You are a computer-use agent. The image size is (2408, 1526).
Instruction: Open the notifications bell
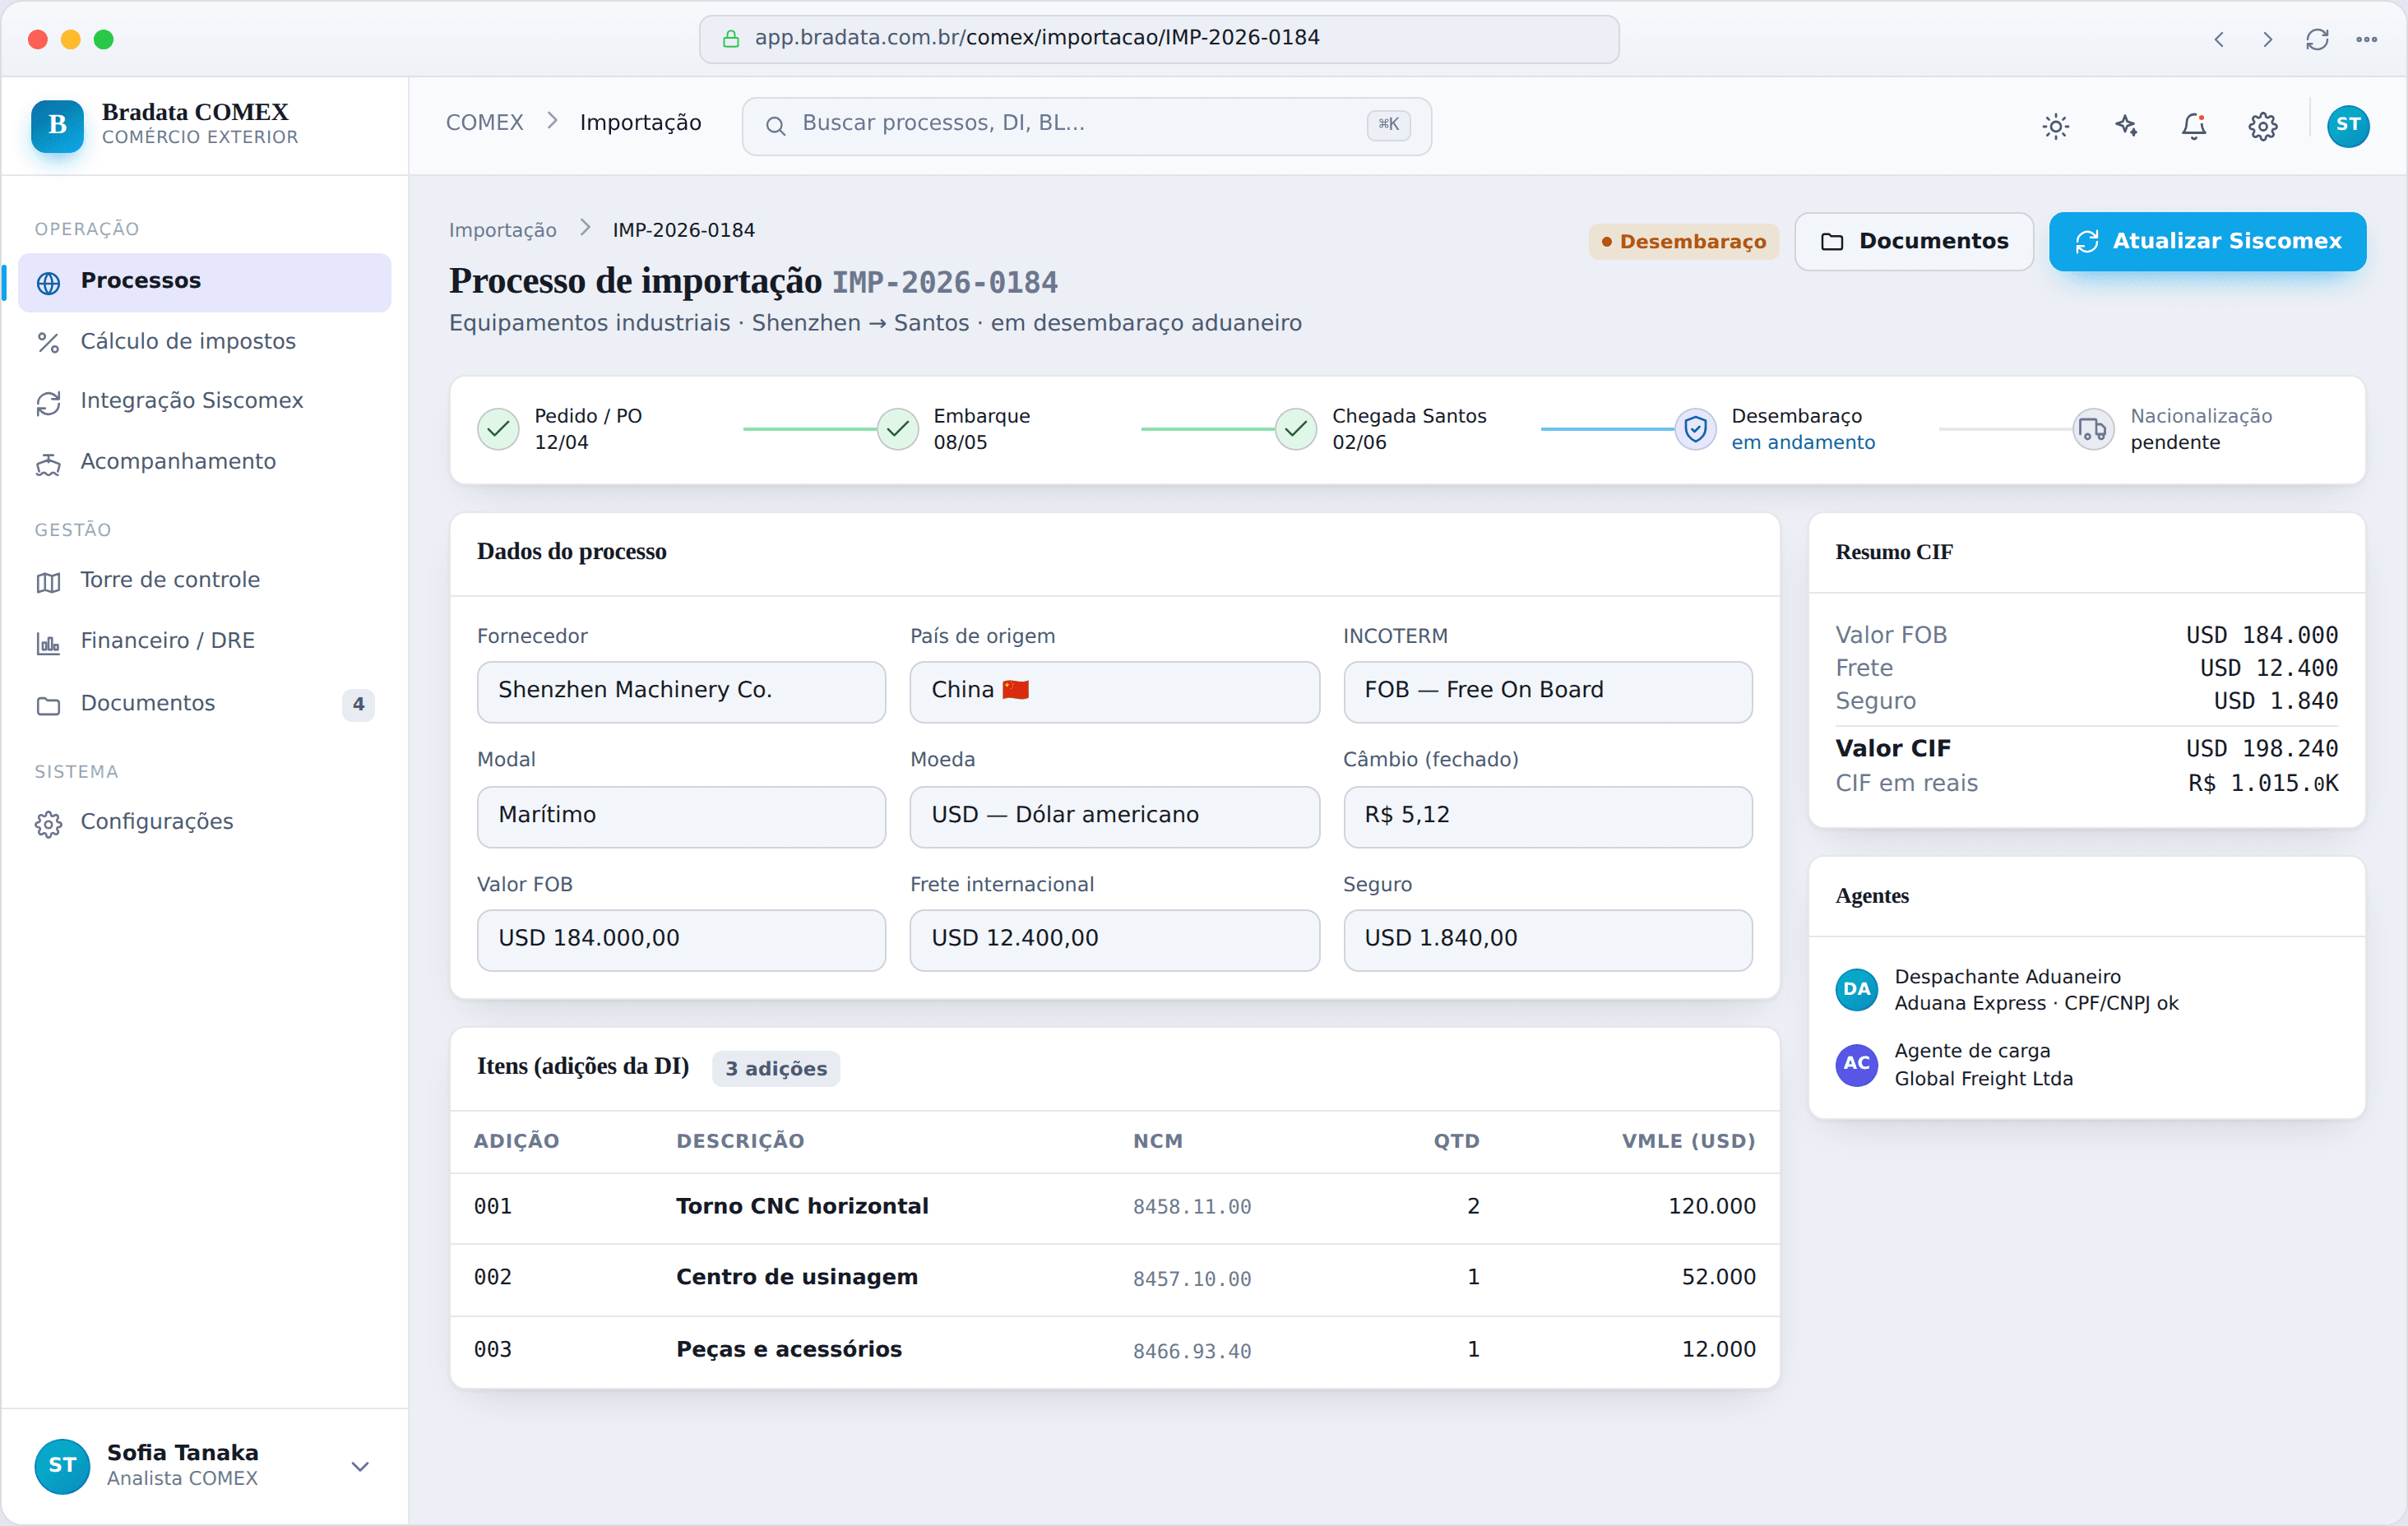click(2194, 125)
